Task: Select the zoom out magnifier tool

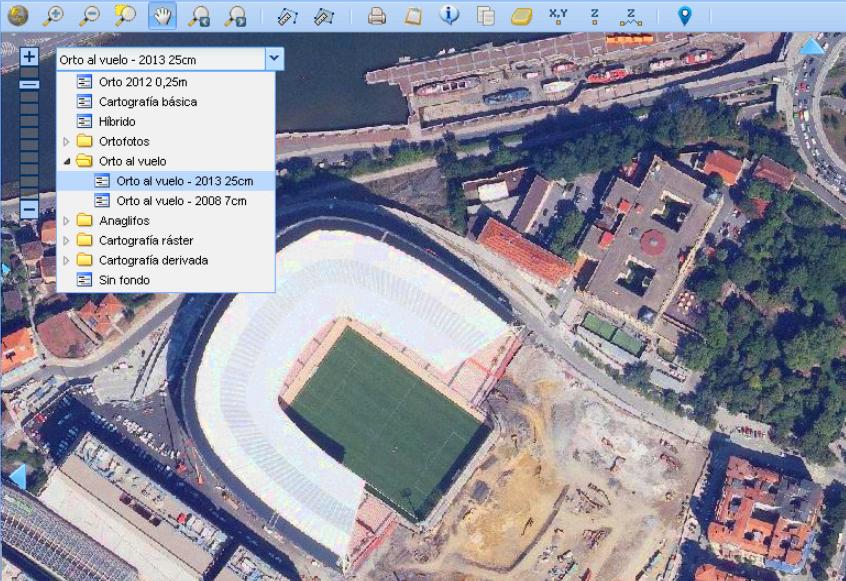Action: coord(89,15)
